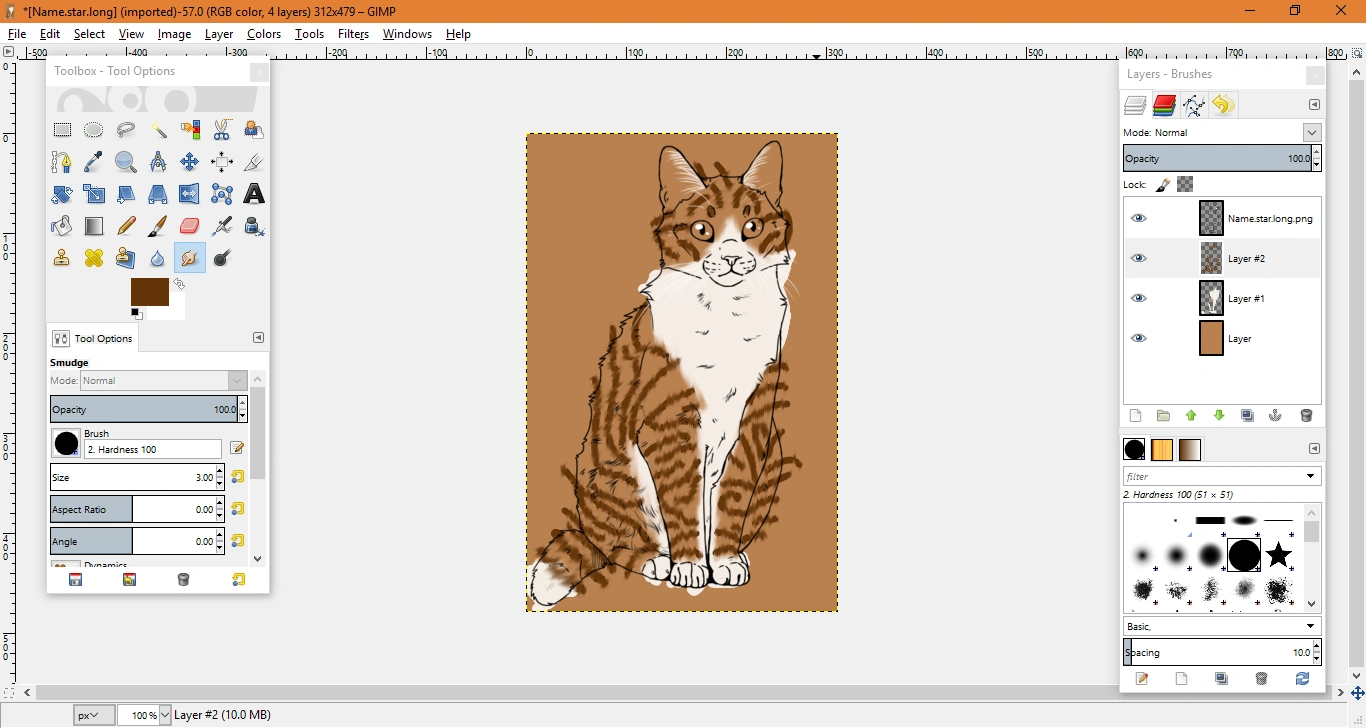Open the Filters menu

[x=353, y=34]
